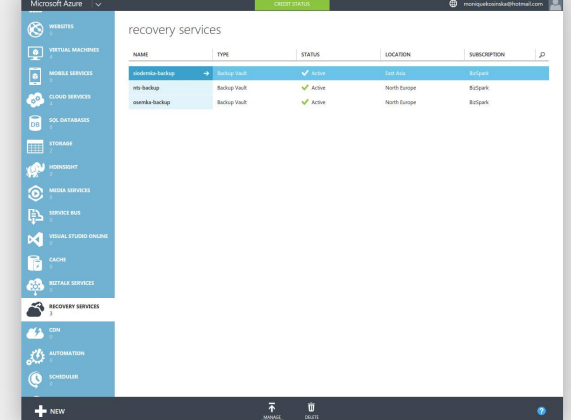Open the Websites section icon

coord(35,30)
